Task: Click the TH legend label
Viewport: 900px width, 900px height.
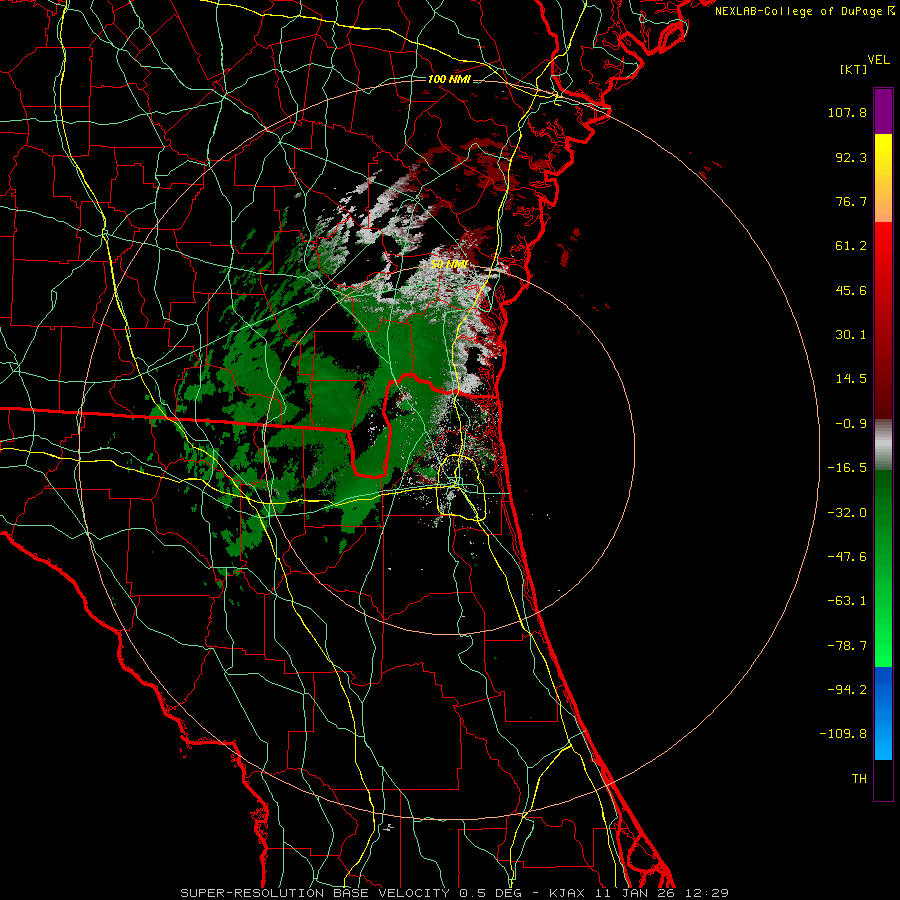Action: pos(859,779)
